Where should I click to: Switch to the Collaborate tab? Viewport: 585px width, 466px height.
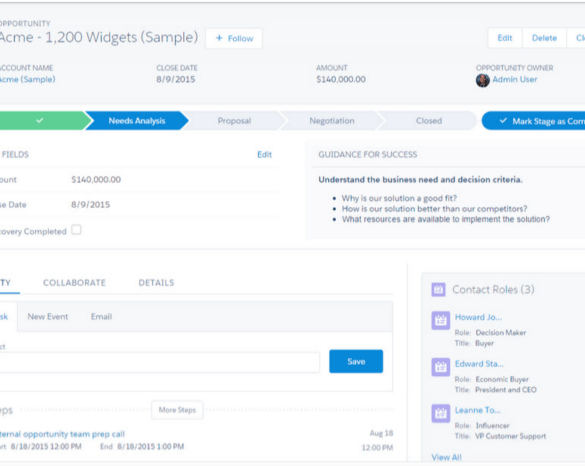pos(74,282)
